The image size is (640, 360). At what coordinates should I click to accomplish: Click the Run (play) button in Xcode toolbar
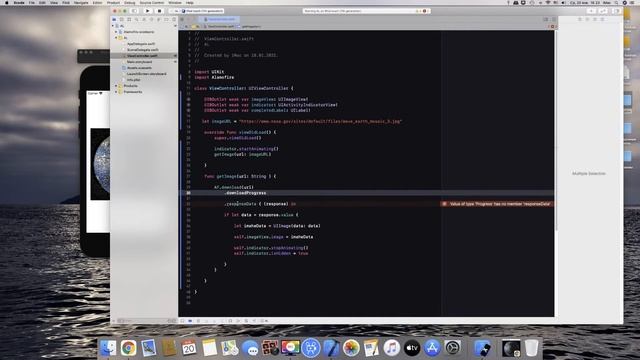tap(147, 11)
